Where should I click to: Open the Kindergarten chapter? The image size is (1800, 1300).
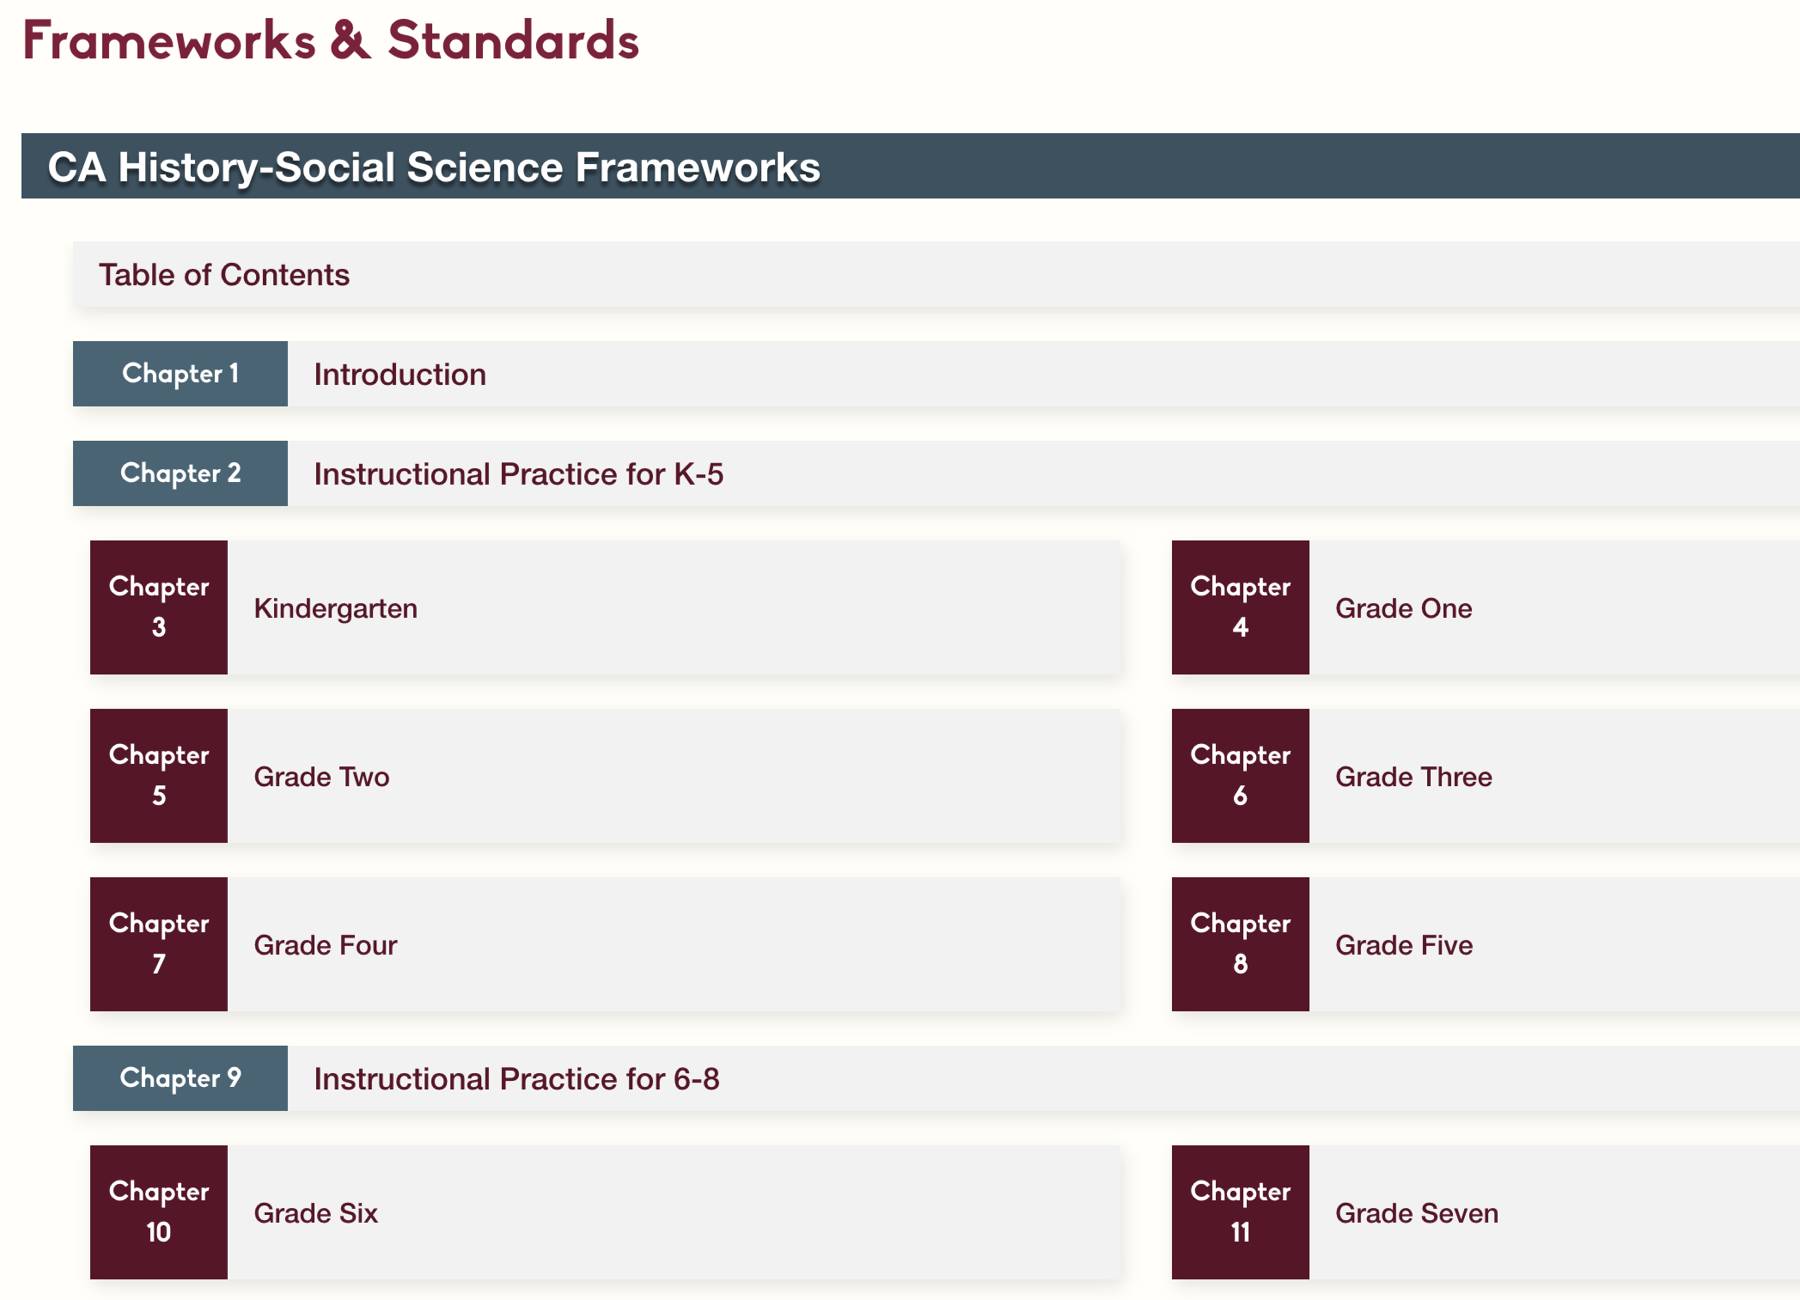pos(336,608)
